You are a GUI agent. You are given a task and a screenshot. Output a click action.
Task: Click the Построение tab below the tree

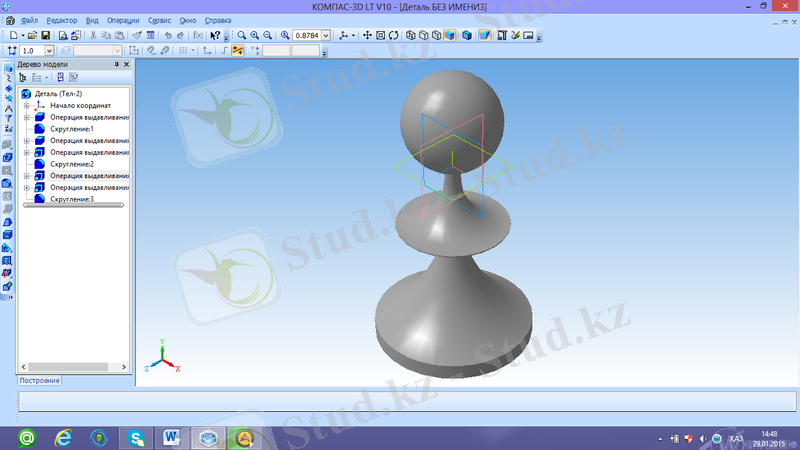[40, 381]
